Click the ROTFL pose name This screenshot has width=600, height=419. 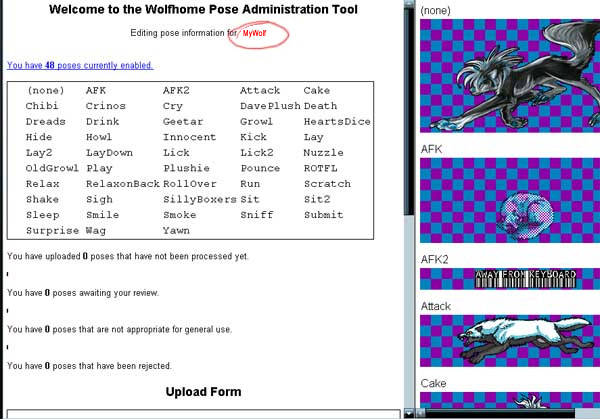click(322, 169)
